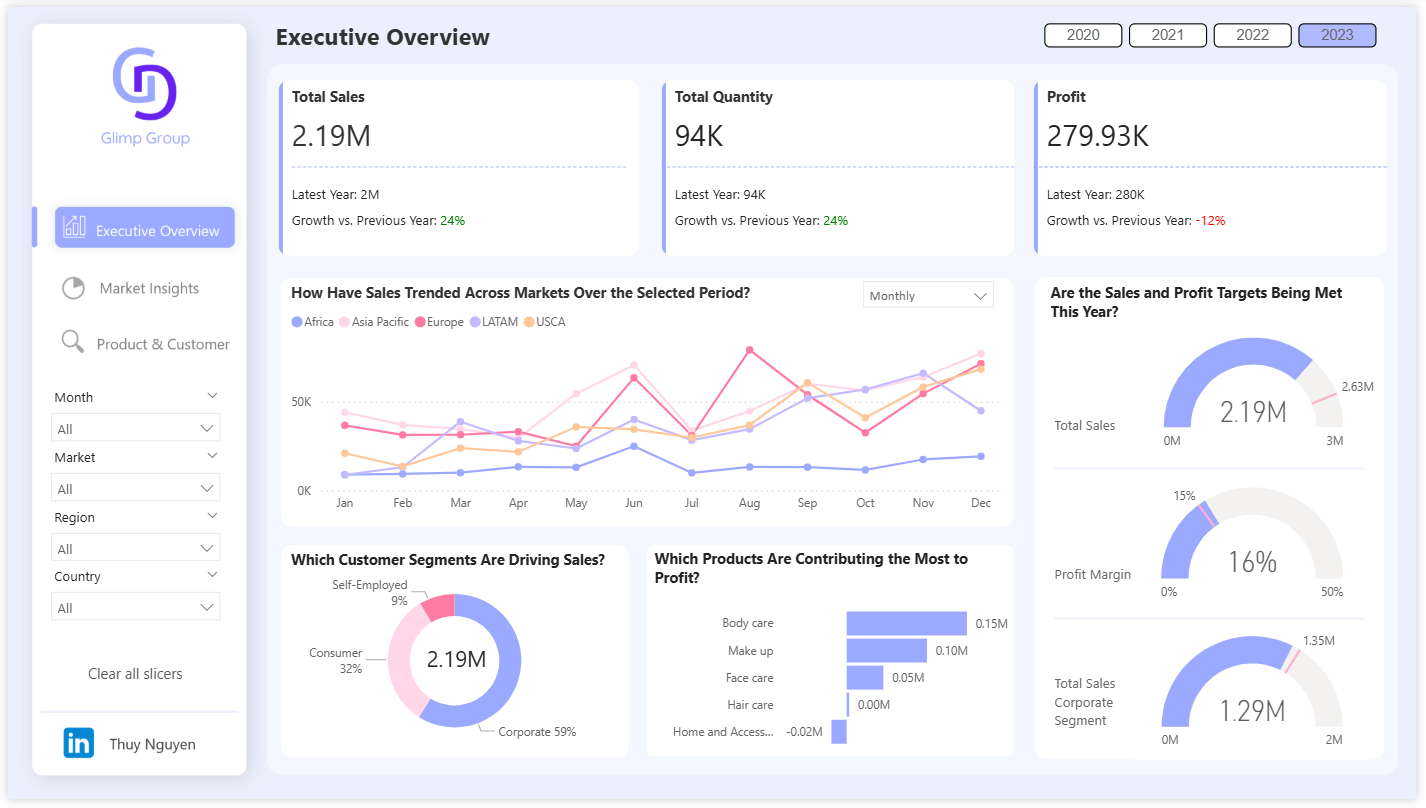The height and width of the screenshot is (808, 1426).
Task: Click the donut center 2.19M total
Action: [456, 659]
